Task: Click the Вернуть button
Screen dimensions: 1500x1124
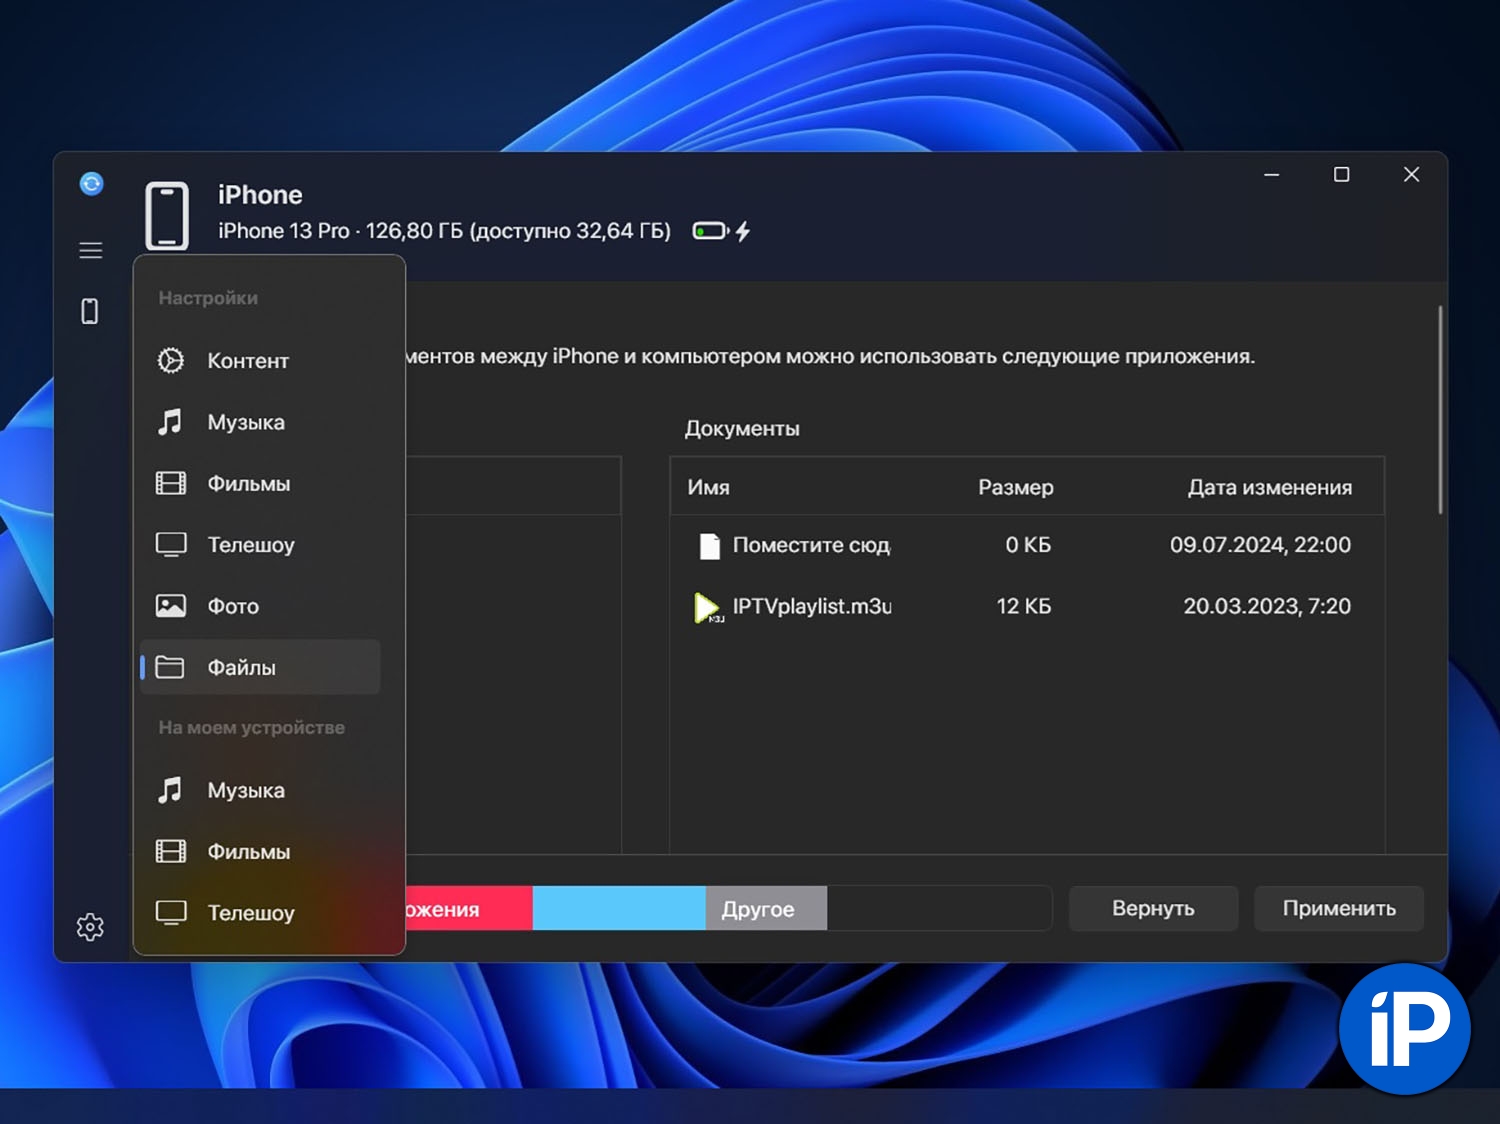Action: (1153, 909)
